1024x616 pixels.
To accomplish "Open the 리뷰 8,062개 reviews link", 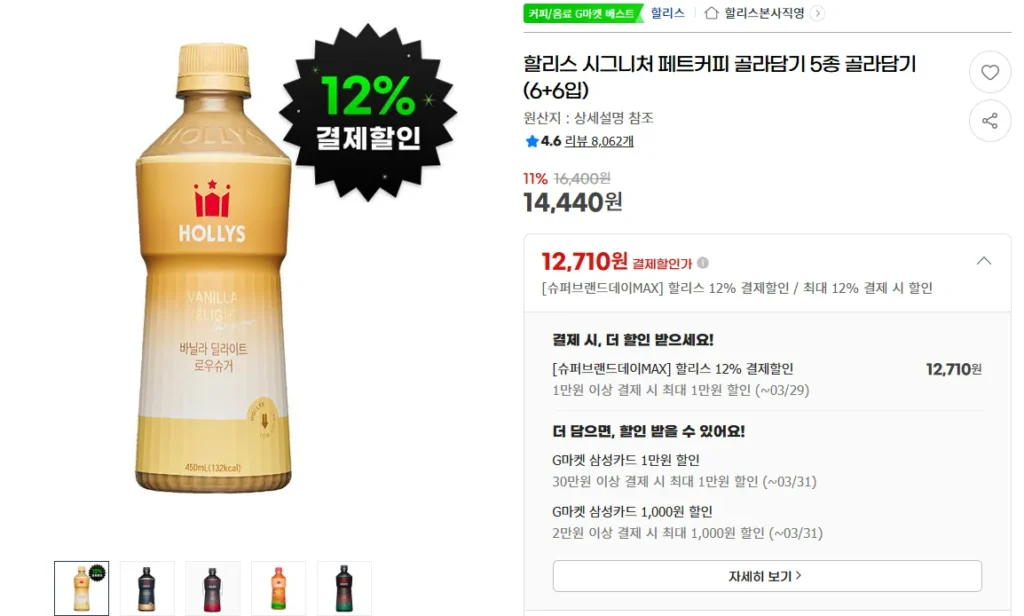I will click(599, 141).
